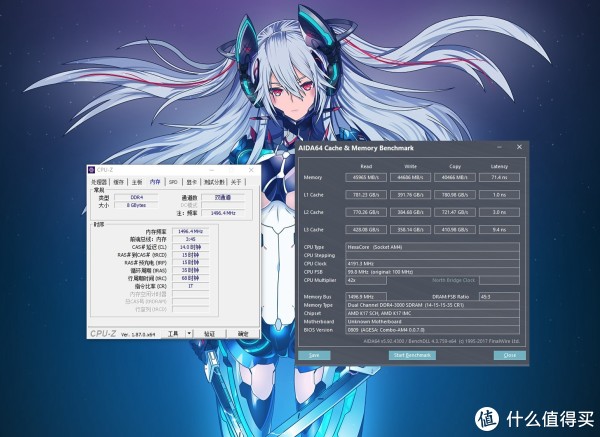600x437 pixels.
Task: Click the CPU FSB 99.8 MHz field
Action: (x=432, y=272)
